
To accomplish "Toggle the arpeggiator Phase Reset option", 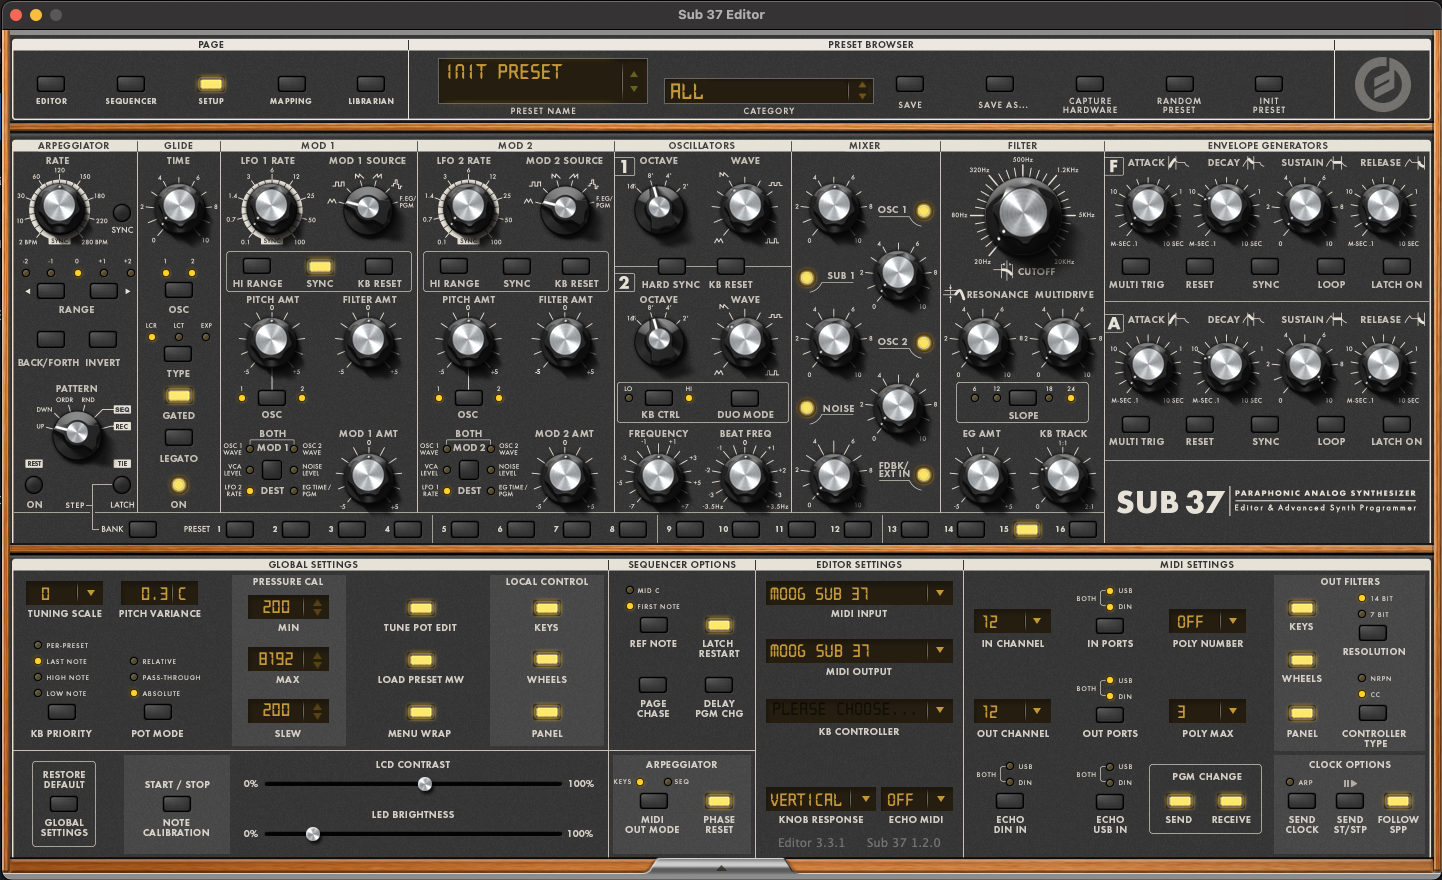I will click(719, 801).
